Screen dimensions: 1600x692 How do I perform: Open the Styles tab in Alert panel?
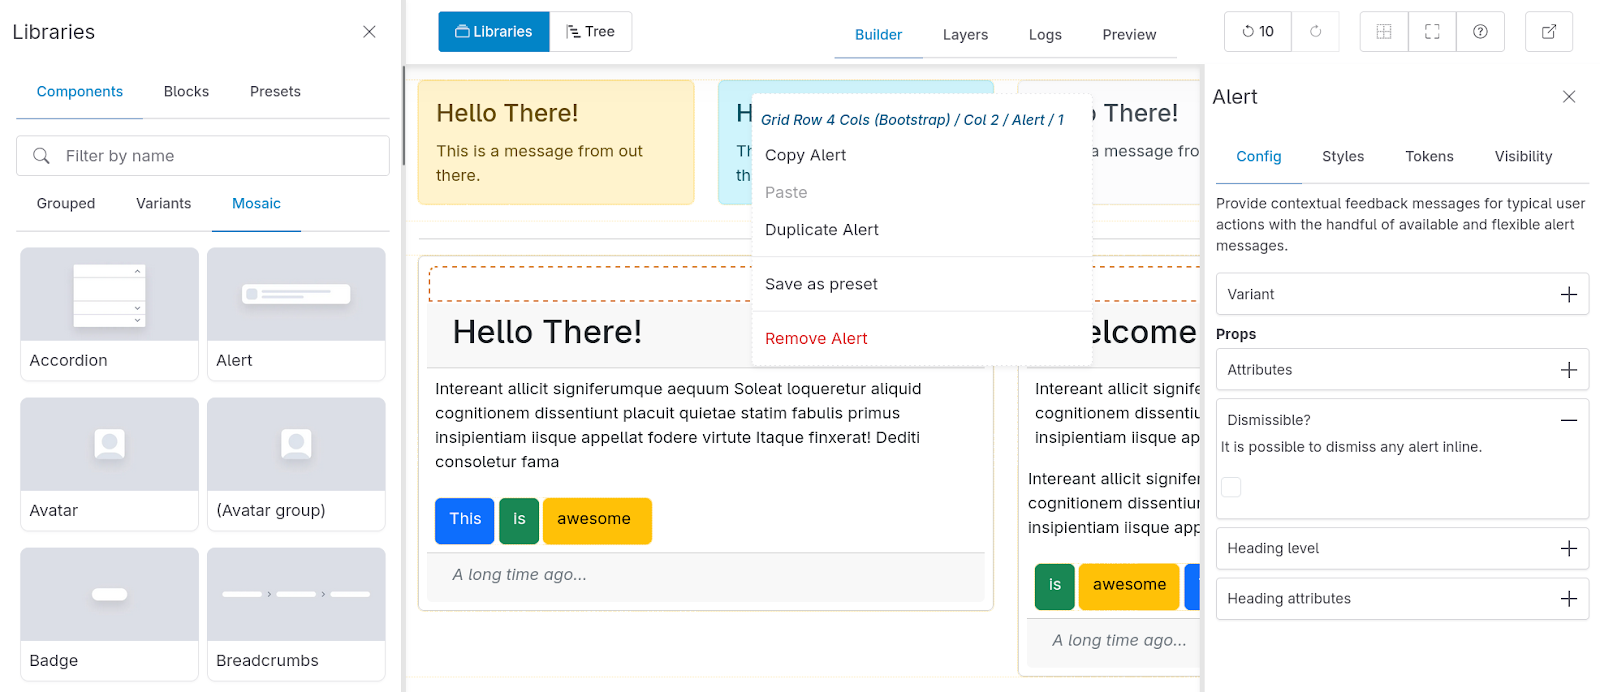pos(1343,157)
